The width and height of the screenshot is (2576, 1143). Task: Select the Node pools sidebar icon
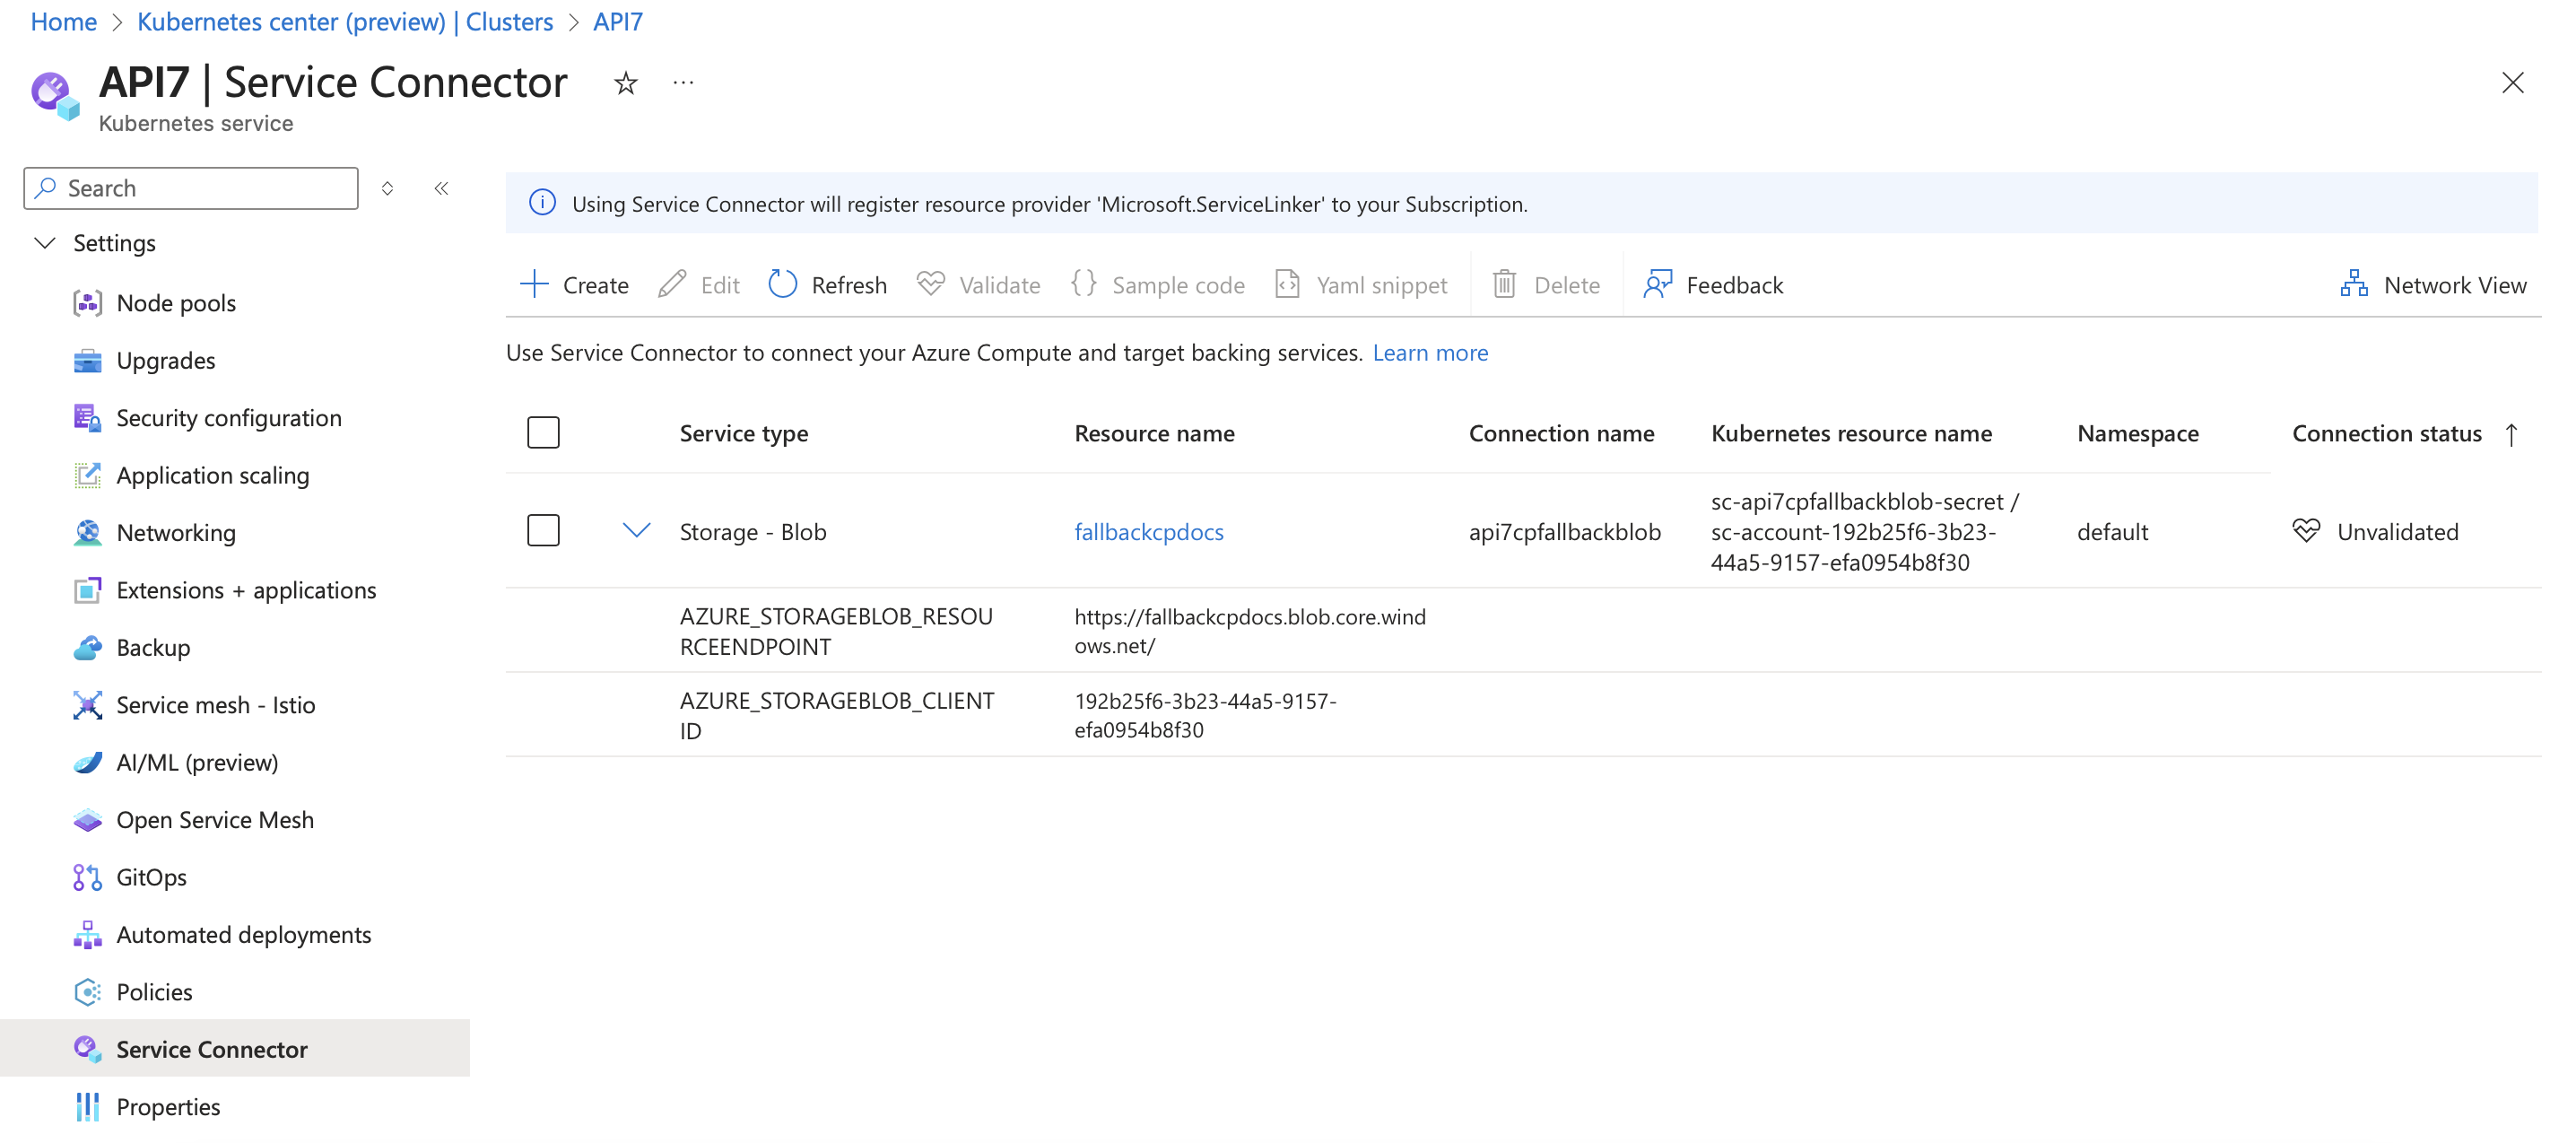pos(89,302)
